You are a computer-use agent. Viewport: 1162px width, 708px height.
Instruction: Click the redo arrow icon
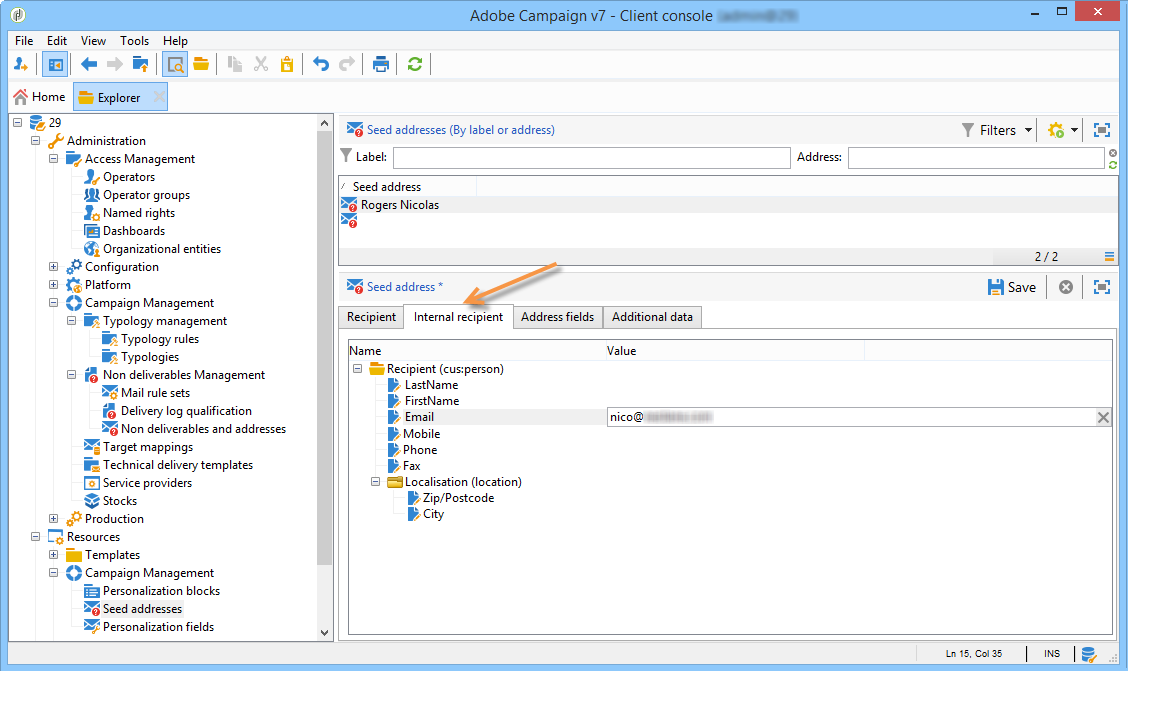click(x=346, y=64)
